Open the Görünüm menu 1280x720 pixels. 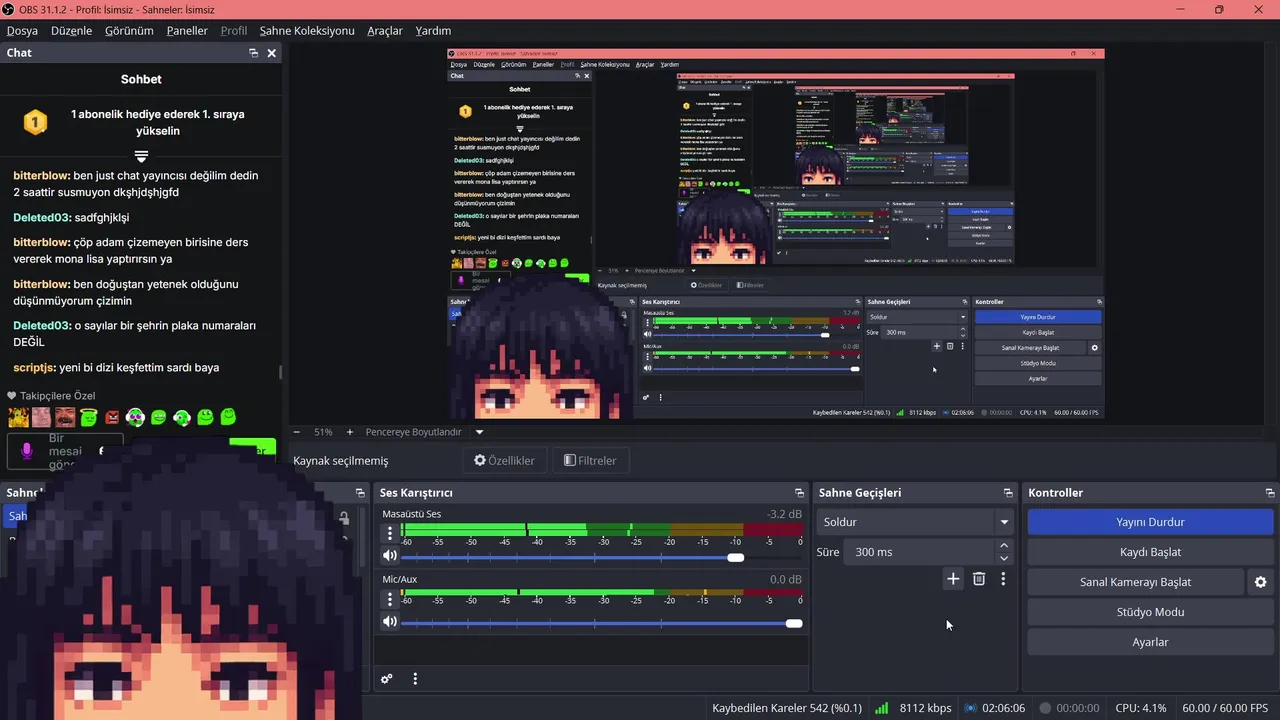click(129, 30)
